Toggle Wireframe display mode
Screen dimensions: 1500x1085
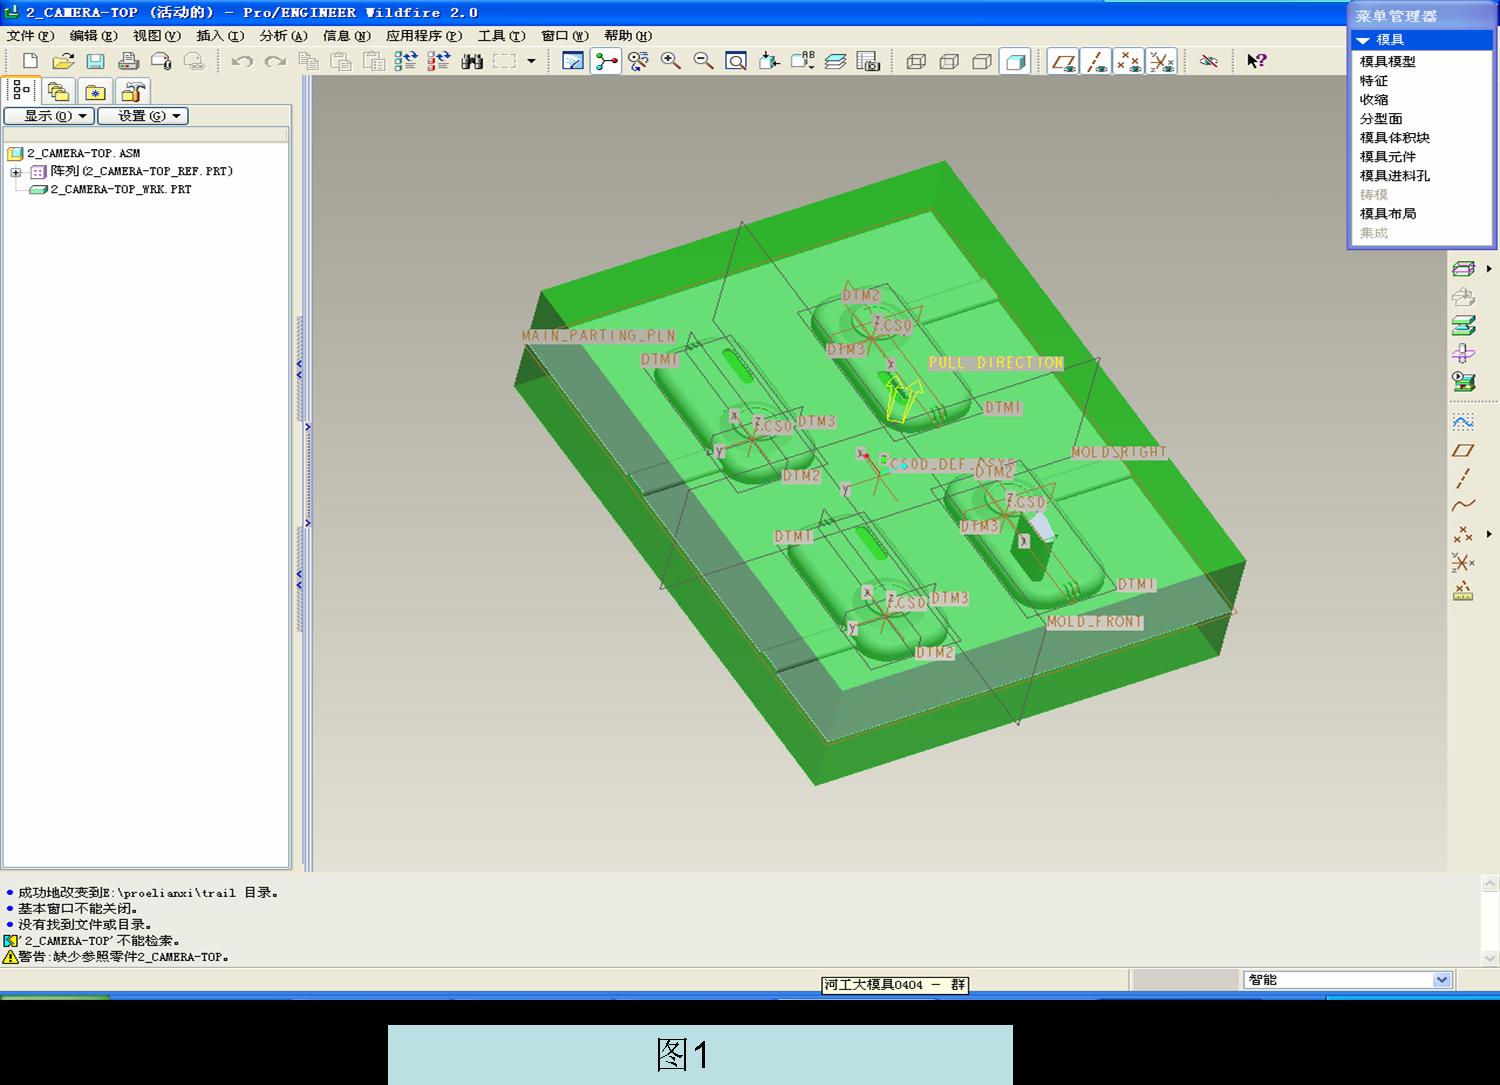(916, 61)
